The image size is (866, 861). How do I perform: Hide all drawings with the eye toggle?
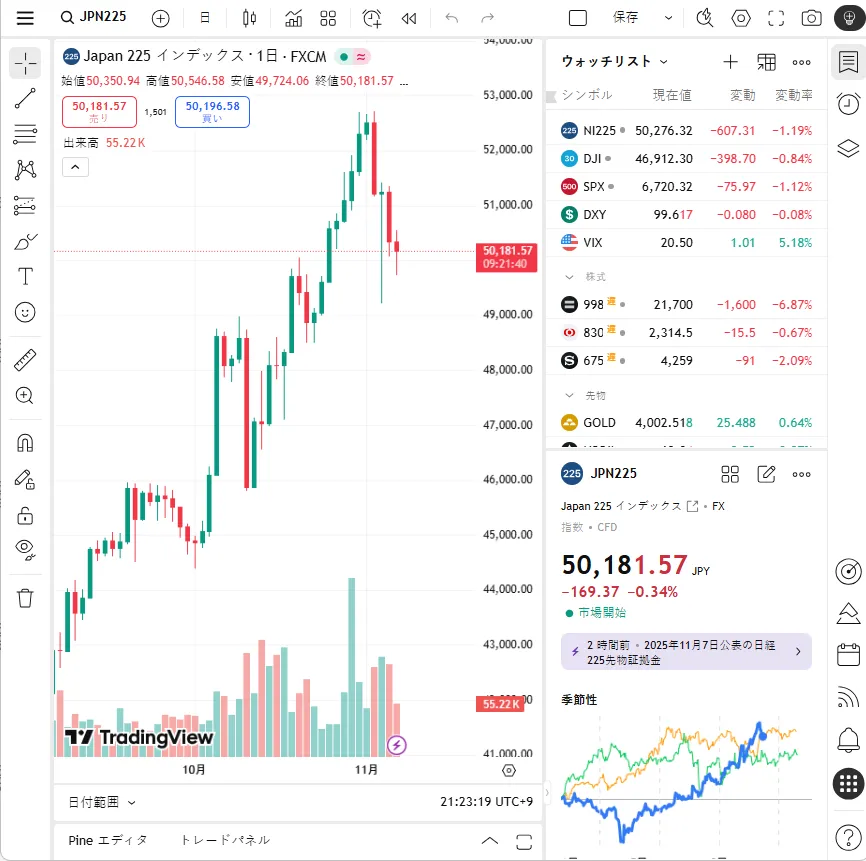(25, 549)
